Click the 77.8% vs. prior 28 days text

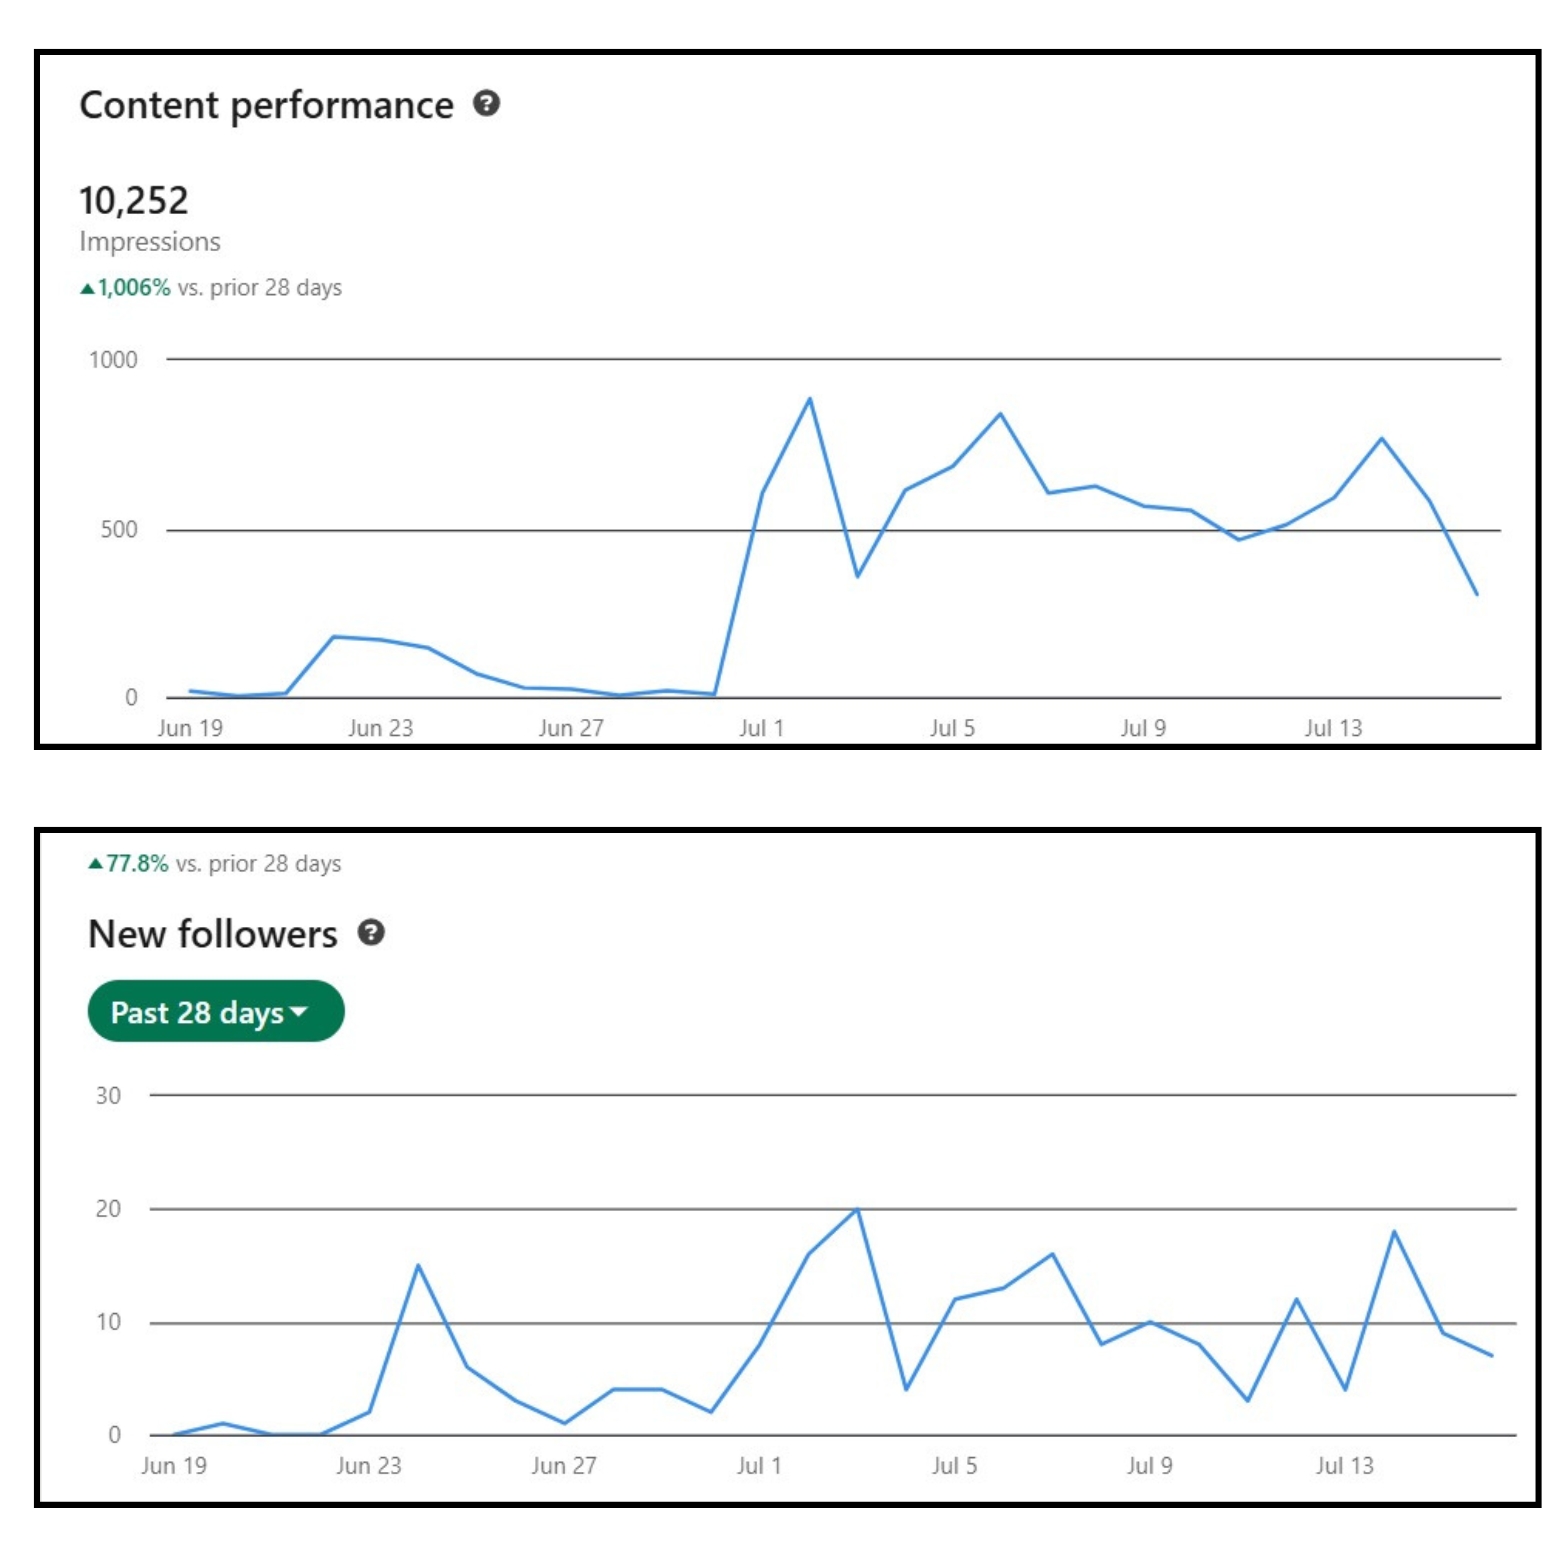215,862
